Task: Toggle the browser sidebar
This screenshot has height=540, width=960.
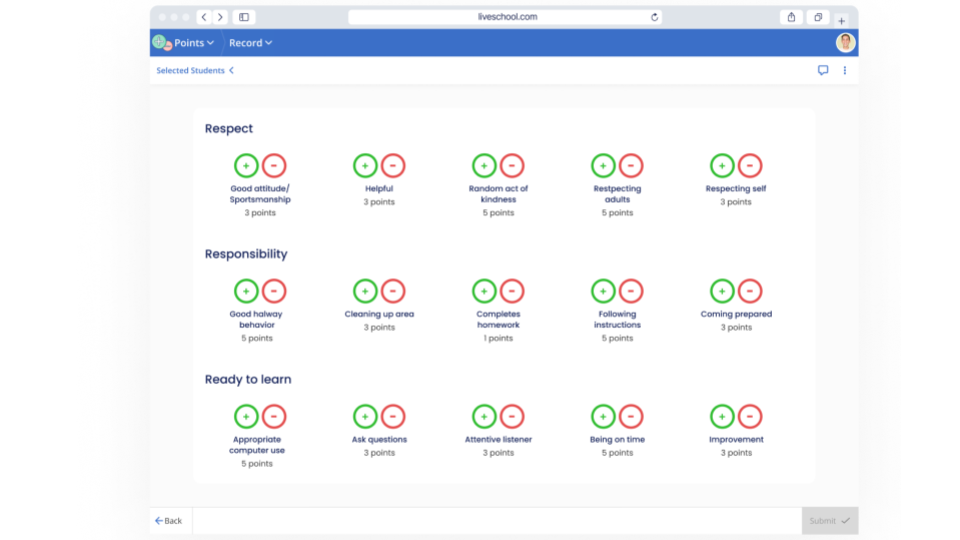Action: tap(244, 17)
